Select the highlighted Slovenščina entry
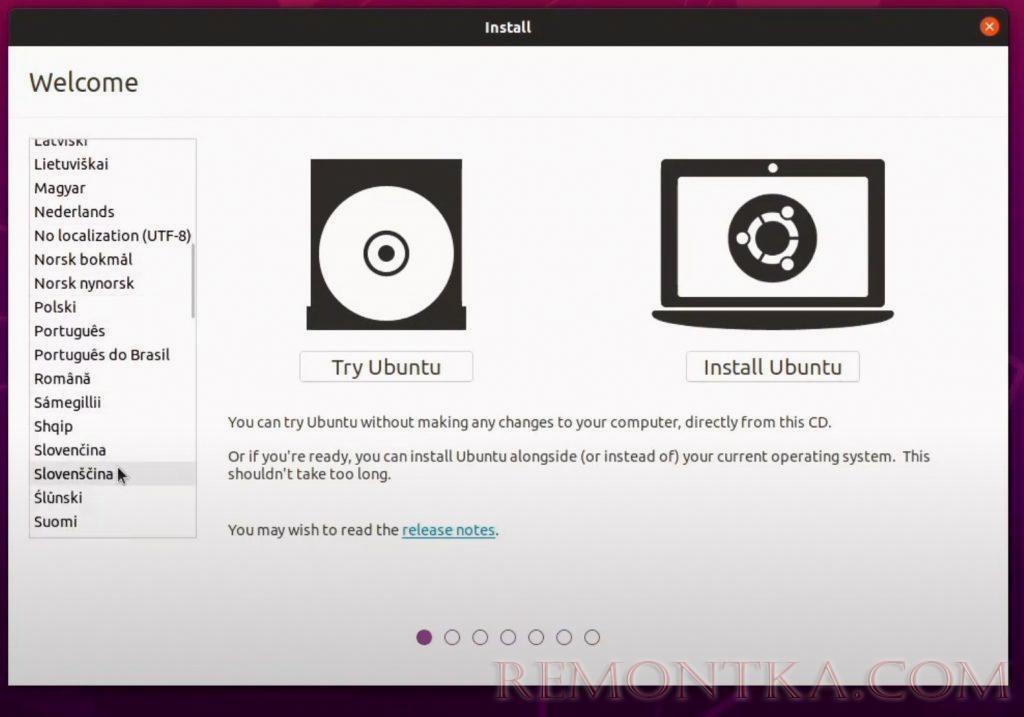The image size is (1024, 717). point(112,474)
